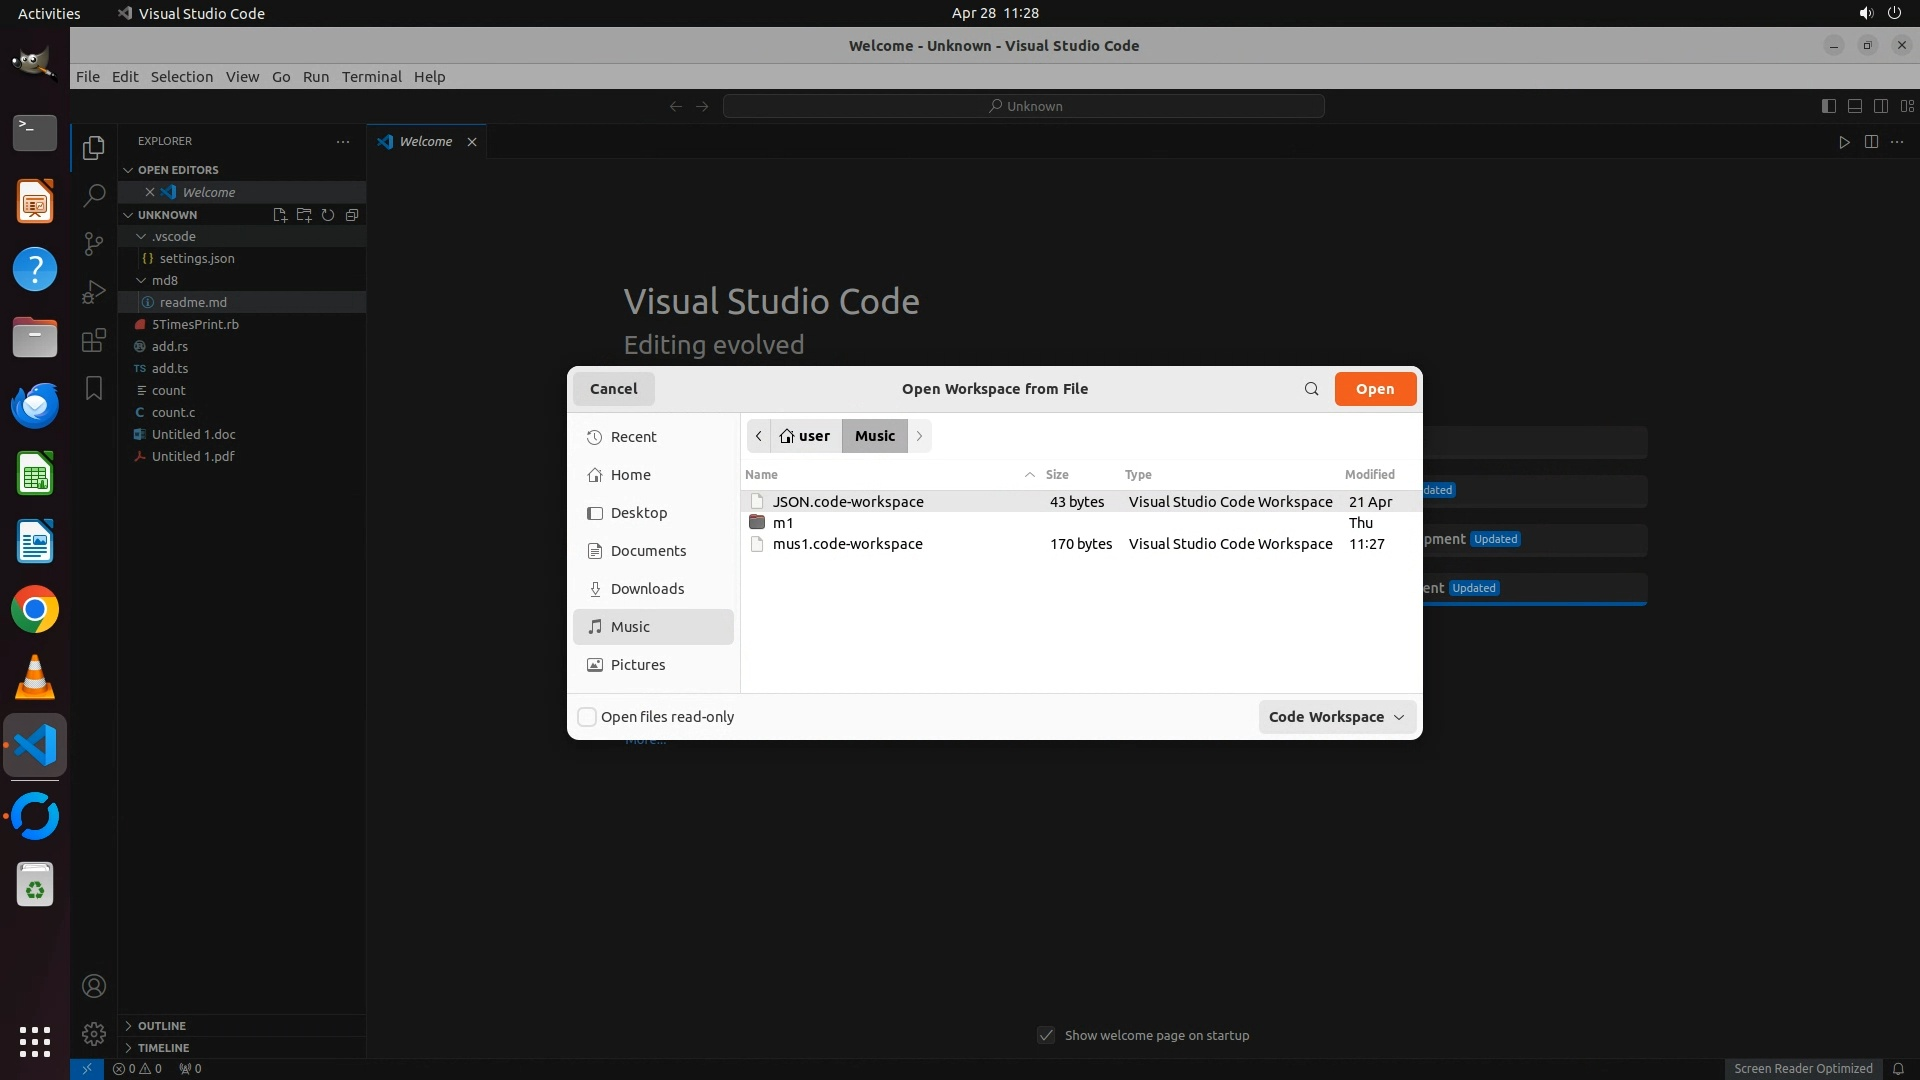Toggle the primary side bar layout icon
The image size is (1920, 1080).
click(1828, 106)
